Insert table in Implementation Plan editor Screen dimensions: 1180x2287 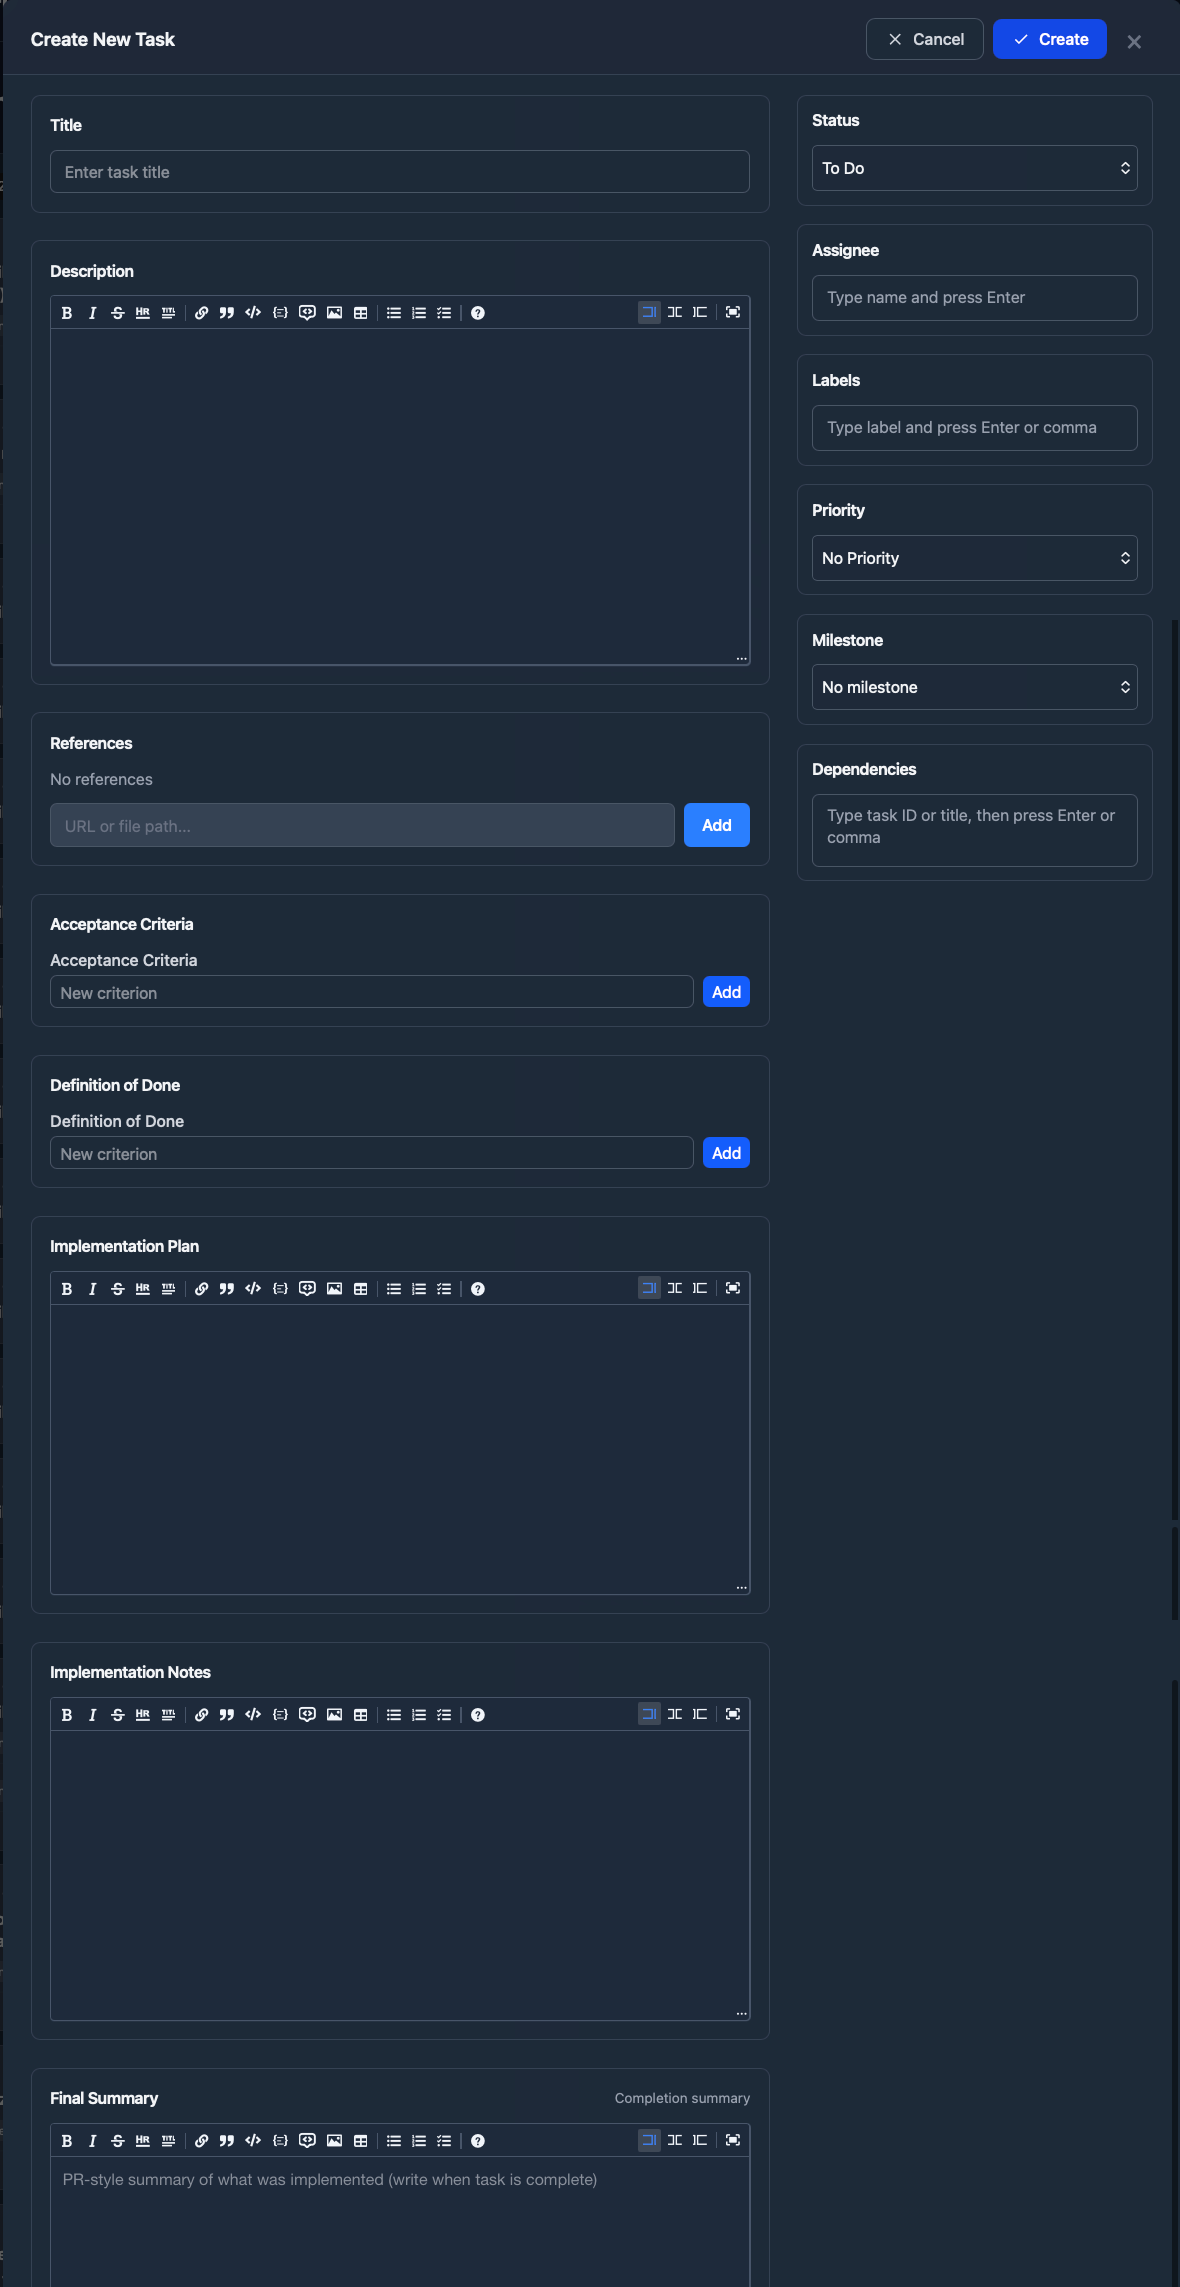pyautogui.click(x=361, y=1289)
